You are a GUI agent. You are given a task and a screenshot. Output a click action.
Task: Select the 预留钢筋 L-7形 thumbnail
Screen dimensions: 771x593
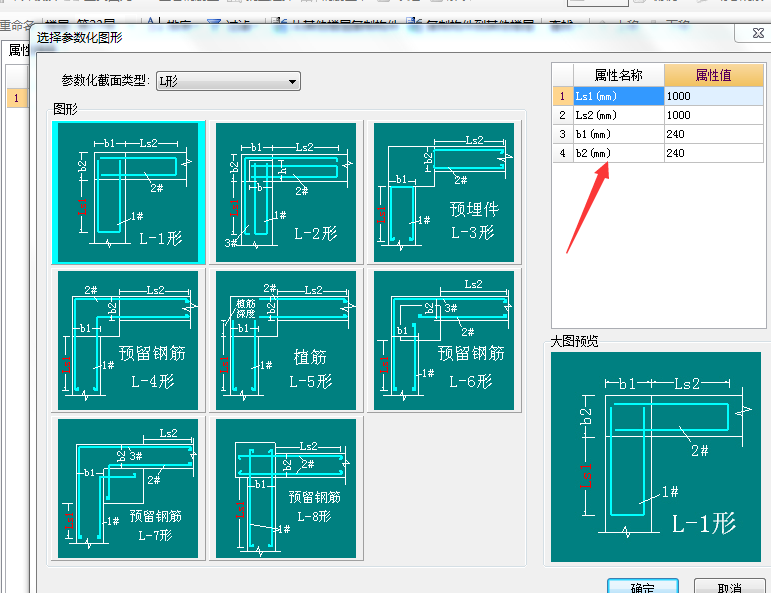(x=128, y=488)
